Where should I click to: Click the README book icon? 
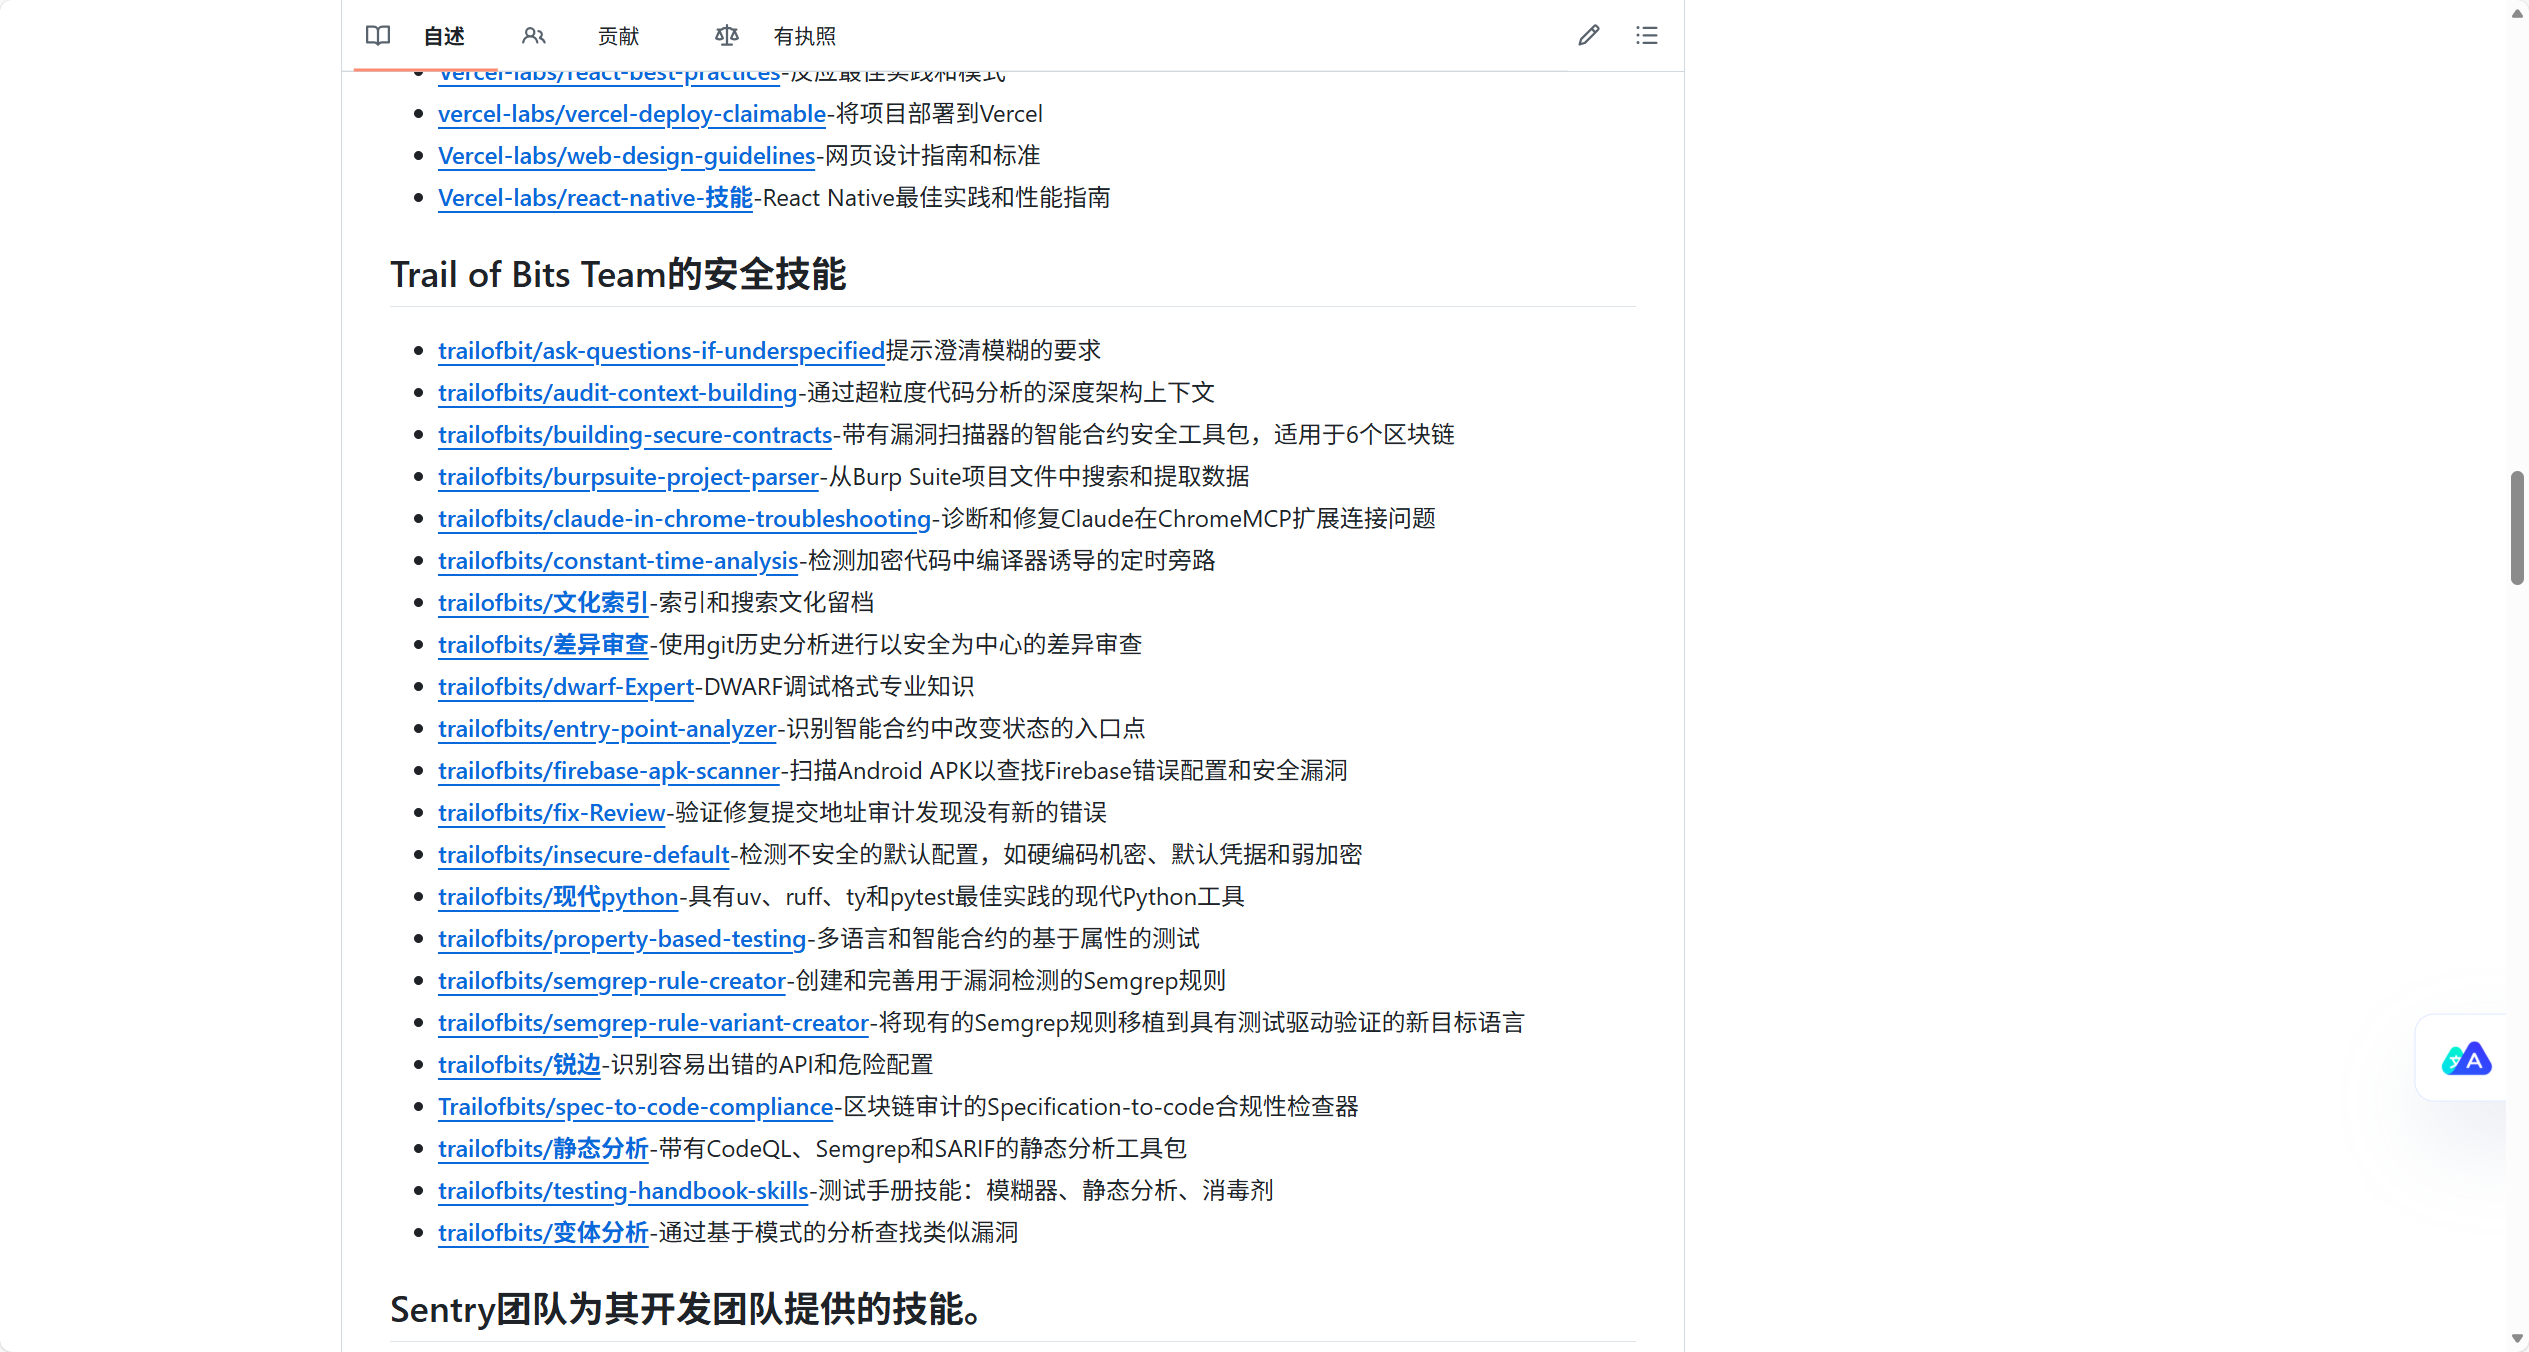[377, 36]
